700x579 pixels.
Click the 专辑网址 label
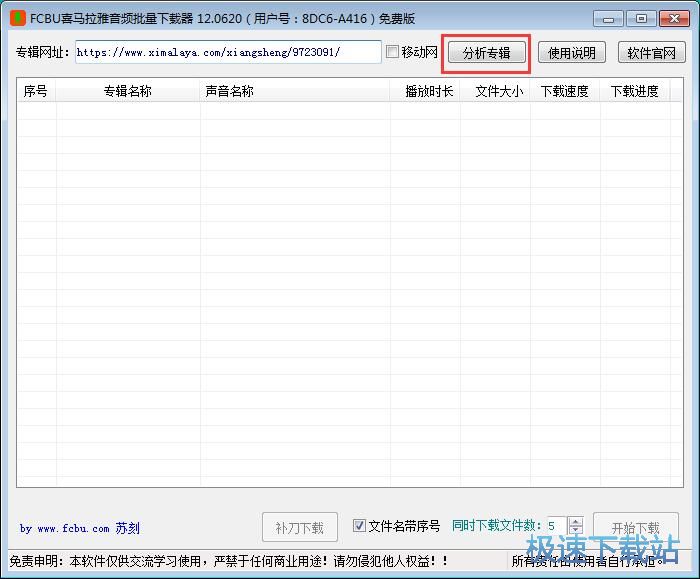click(x=43, y=52)
